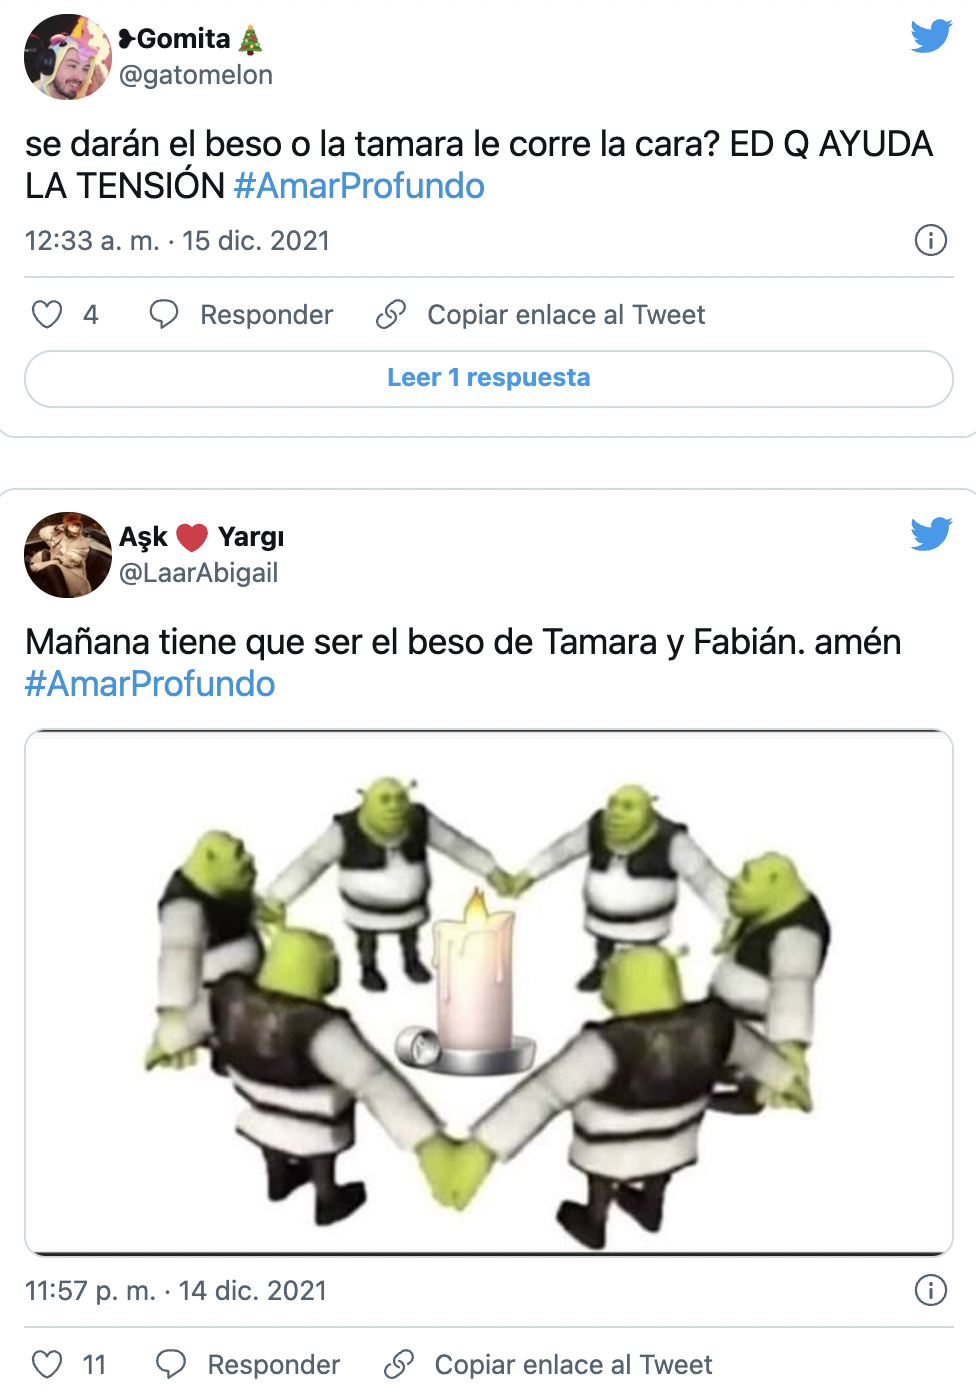Image resolution: width=976 pixels, height=1392 pixels.
Task: Click reply bubble icon on the Shrek tweet
Action: pos(171,1364)
